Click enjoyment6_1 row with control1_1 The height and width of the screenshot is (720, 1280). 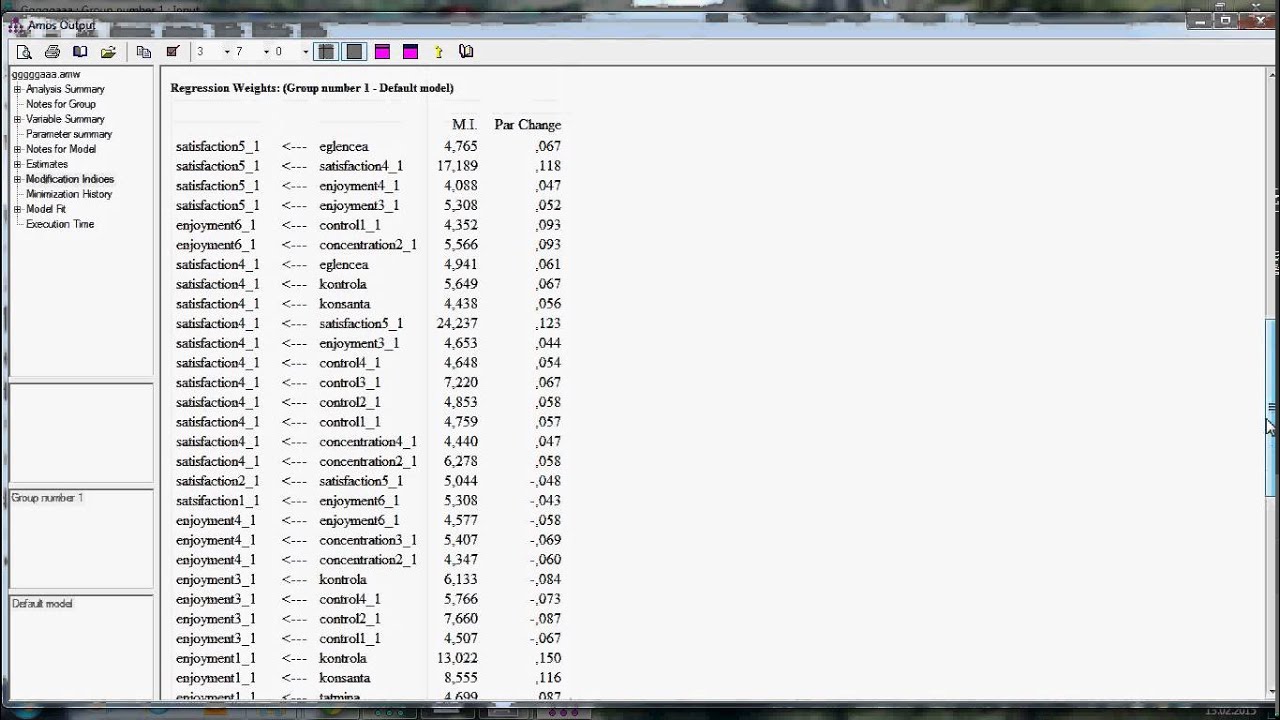(368, 225)
